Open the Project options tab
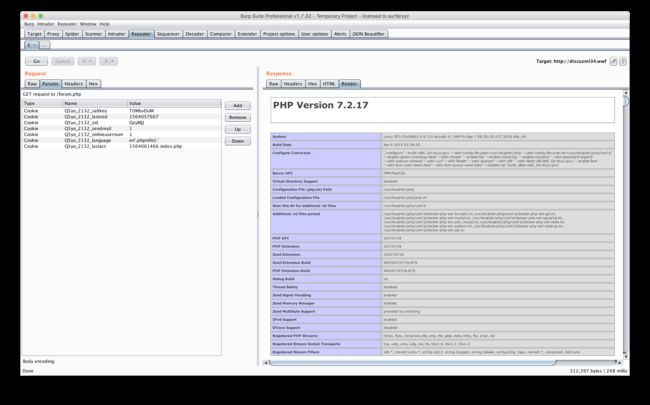The width and height of the screenshot is (650, 405). click(x=279, y=34)
